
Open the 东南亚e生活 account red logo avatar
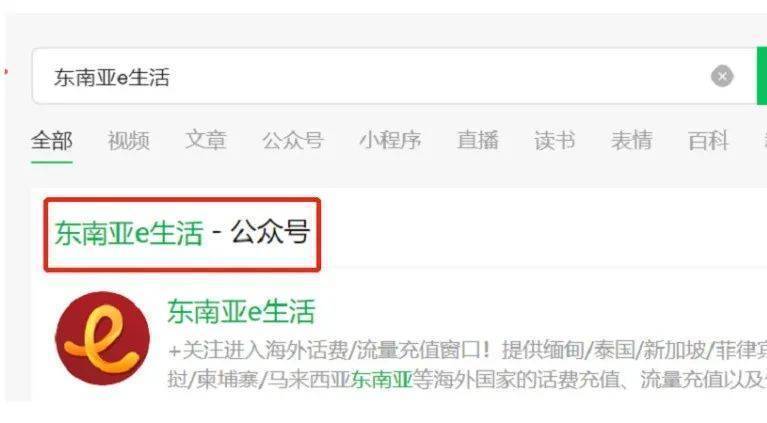tap(103, 338)
